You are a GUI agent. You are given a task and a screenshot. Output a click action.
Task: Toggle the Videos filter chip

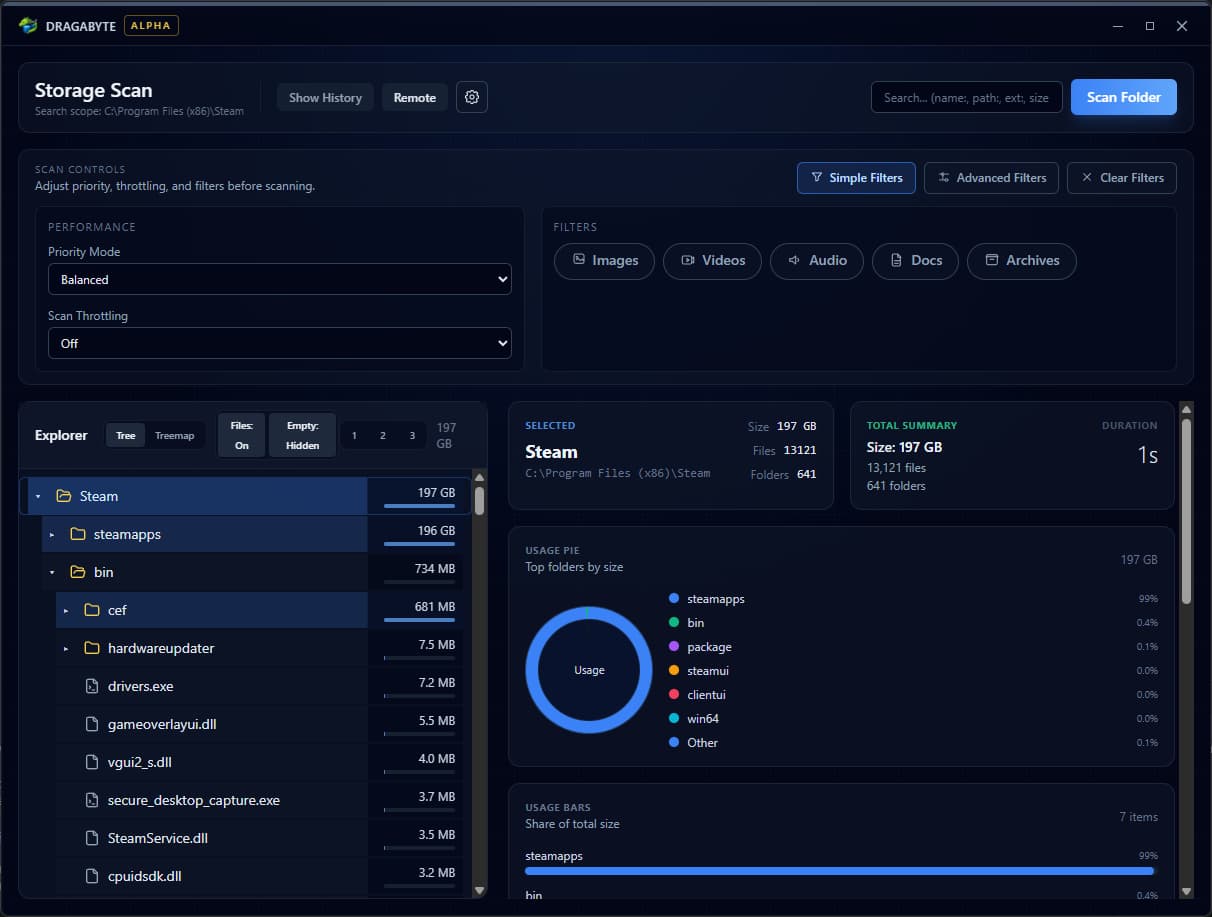click(x=713, y=260)
